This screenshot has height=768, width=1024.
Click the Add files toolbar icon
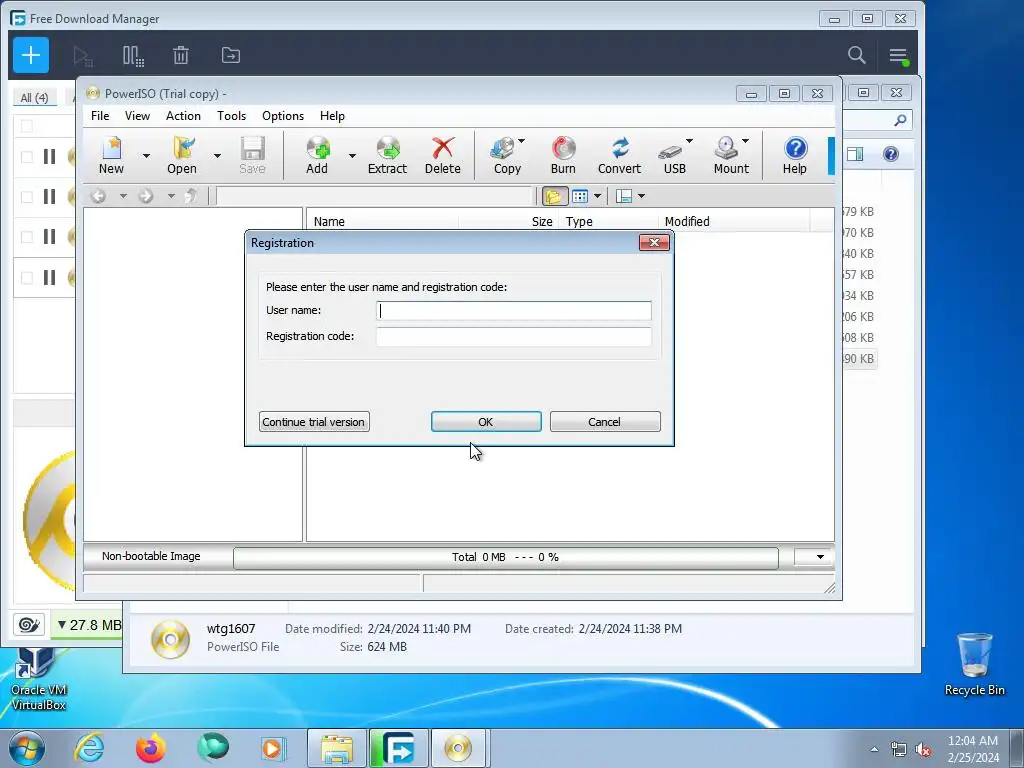click(317, 155)
